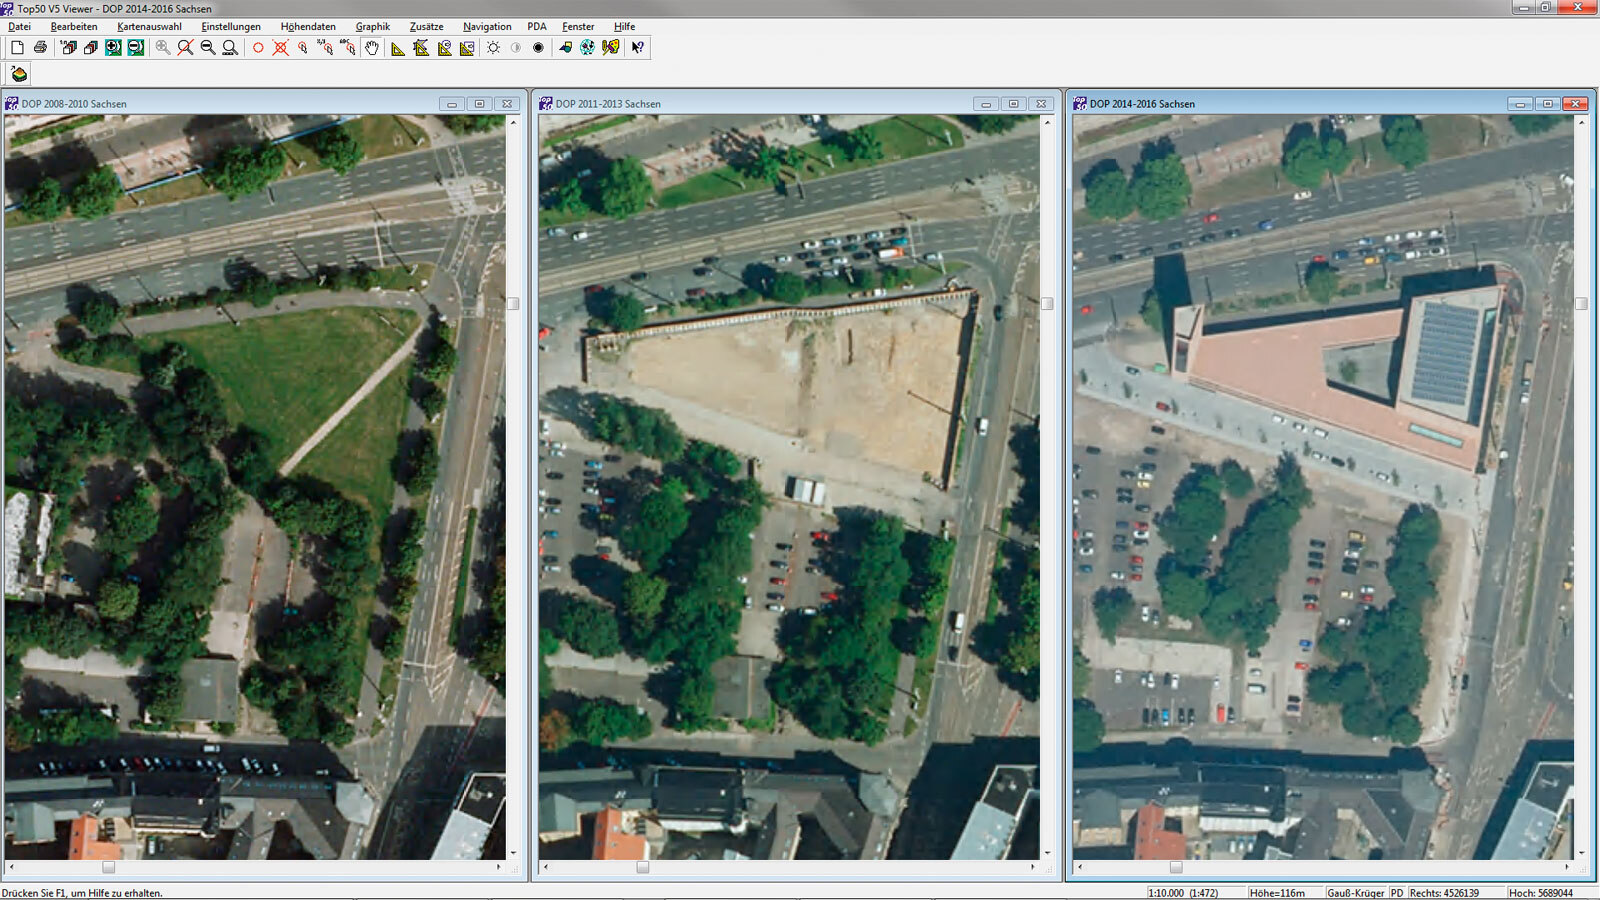Click the GPS pointer icon

(347, 47)
